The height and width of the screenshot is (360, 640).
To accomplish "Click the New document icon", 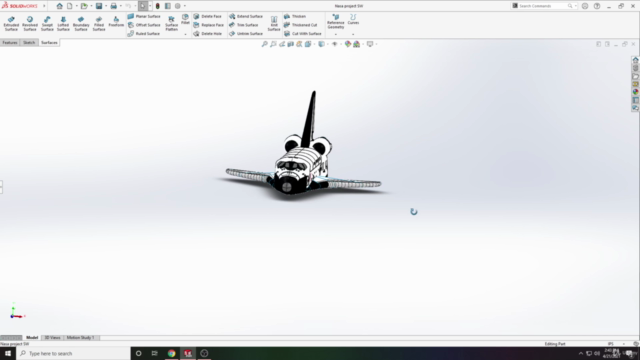I will [70, 6].
